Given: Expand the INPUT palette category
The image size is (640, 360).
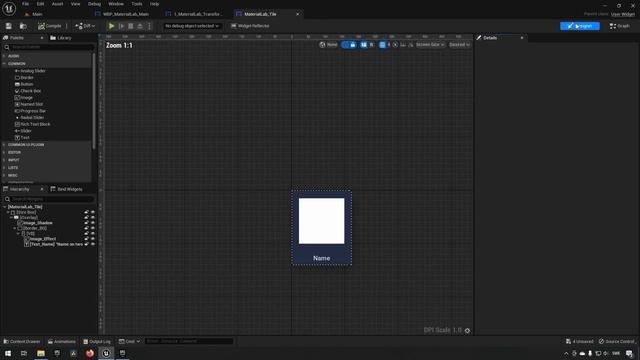Looking at the screenshot, I should click(x=4, y=160).
